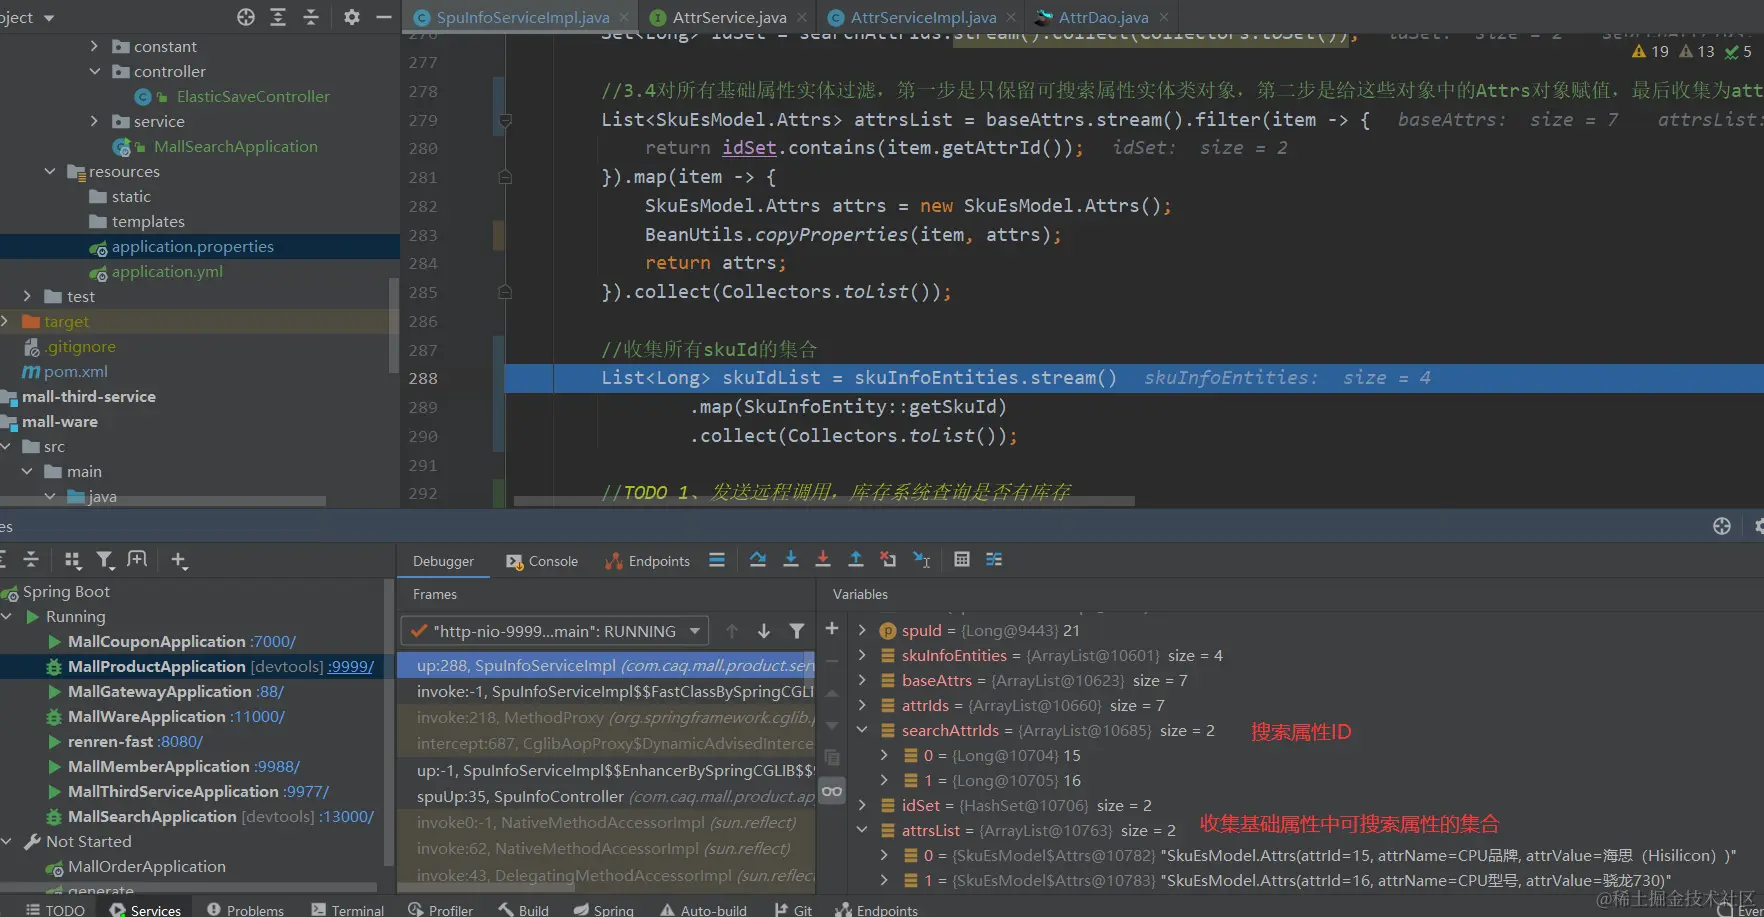Switch to AttrDao.java tab
Screen dimensions: 1764x917
tap(1103, 17)
